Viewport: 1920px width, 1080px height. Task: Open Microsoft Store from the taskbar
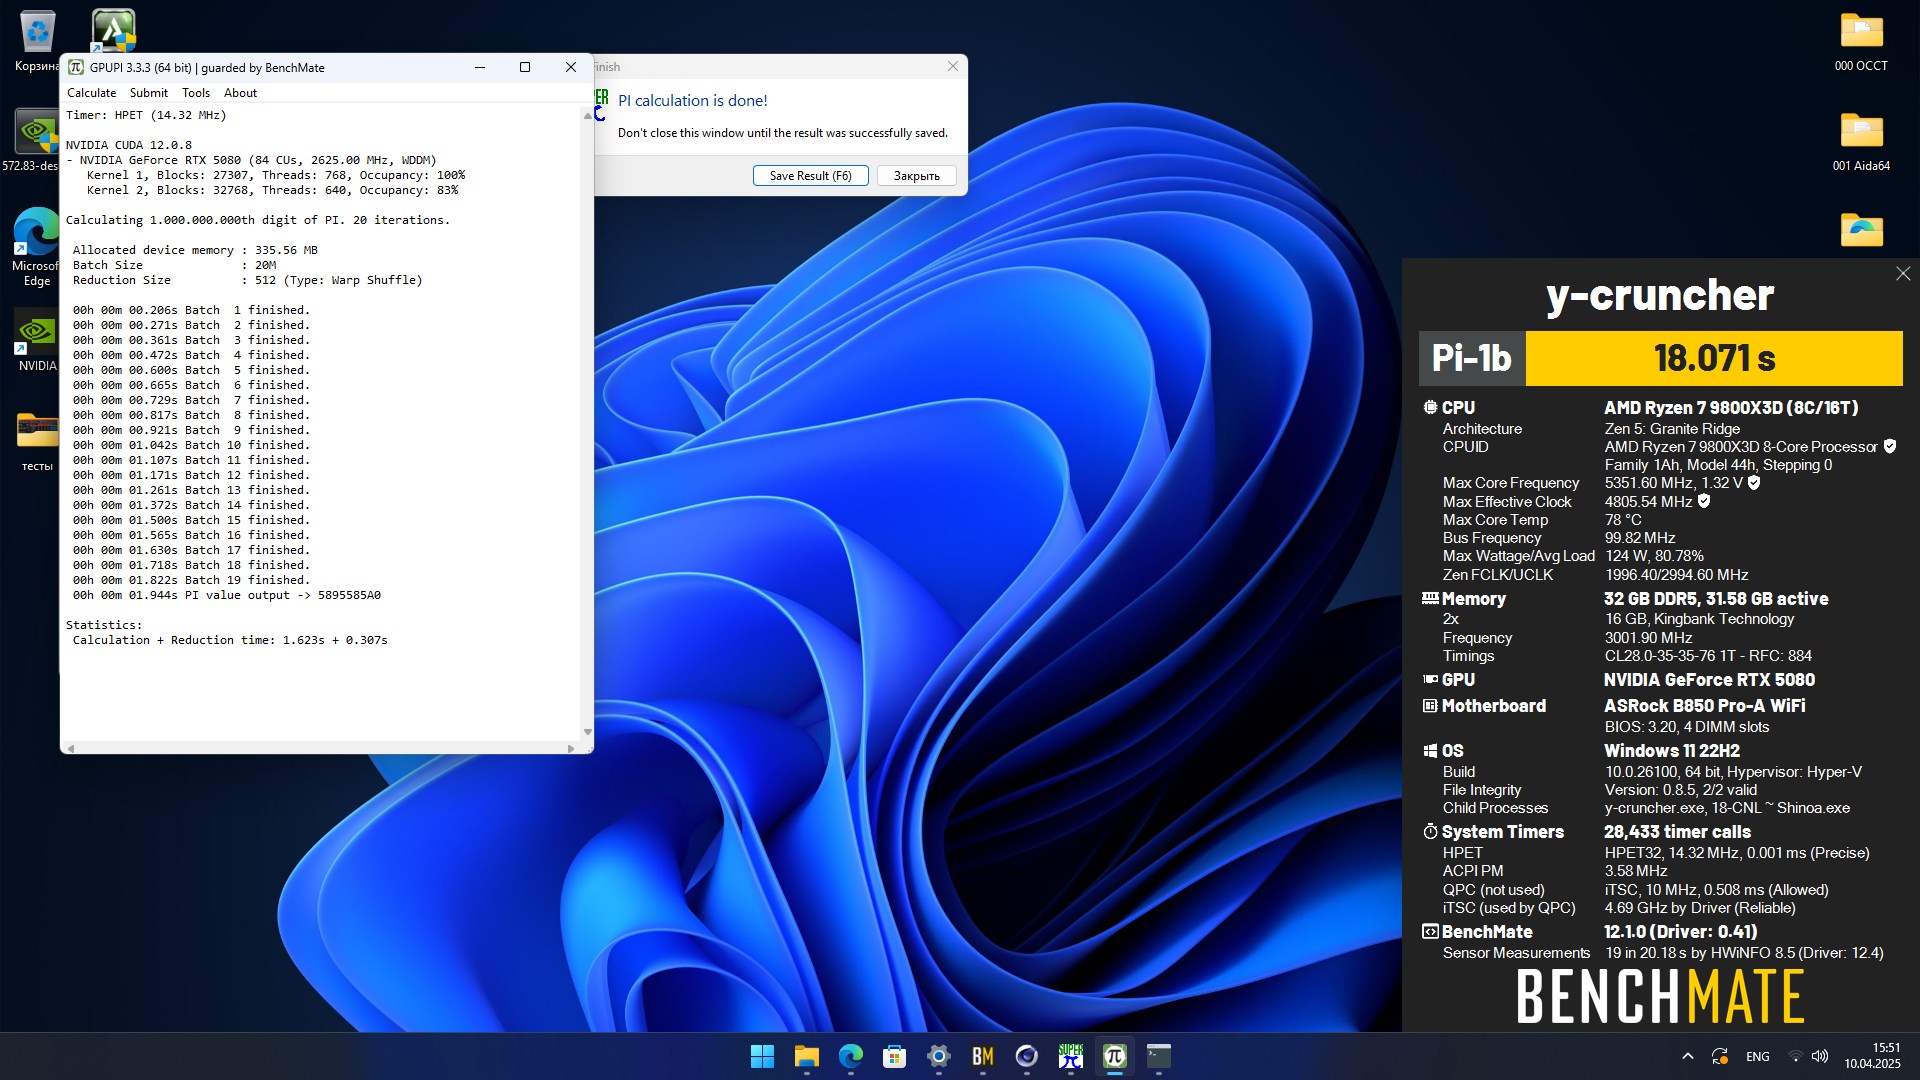click(894, 1056)
